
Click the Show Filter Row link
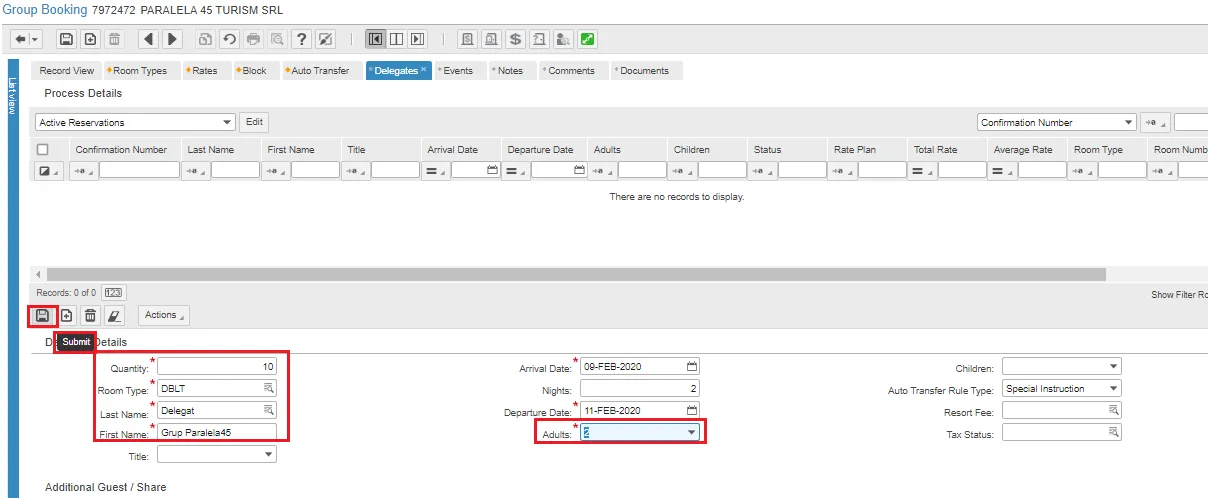tap(1179, 295)
